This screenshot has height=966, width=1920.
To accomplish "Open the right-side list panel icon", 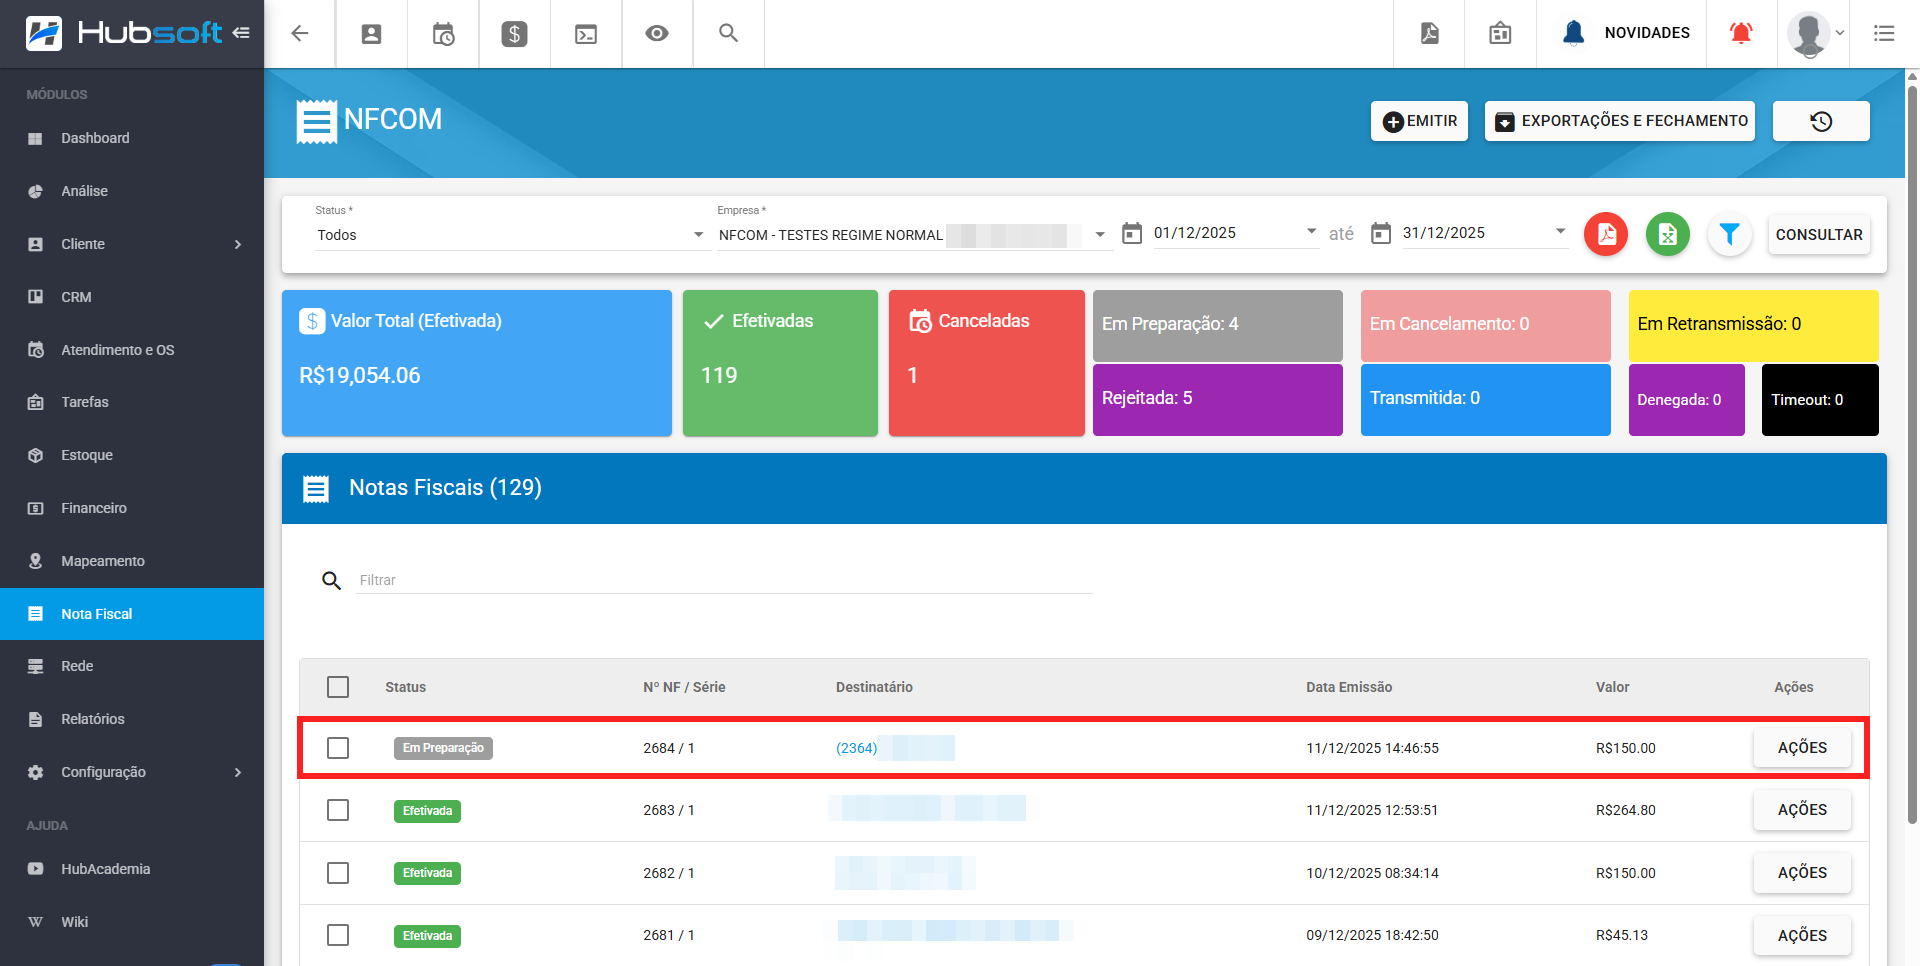I will [1884, 33].
